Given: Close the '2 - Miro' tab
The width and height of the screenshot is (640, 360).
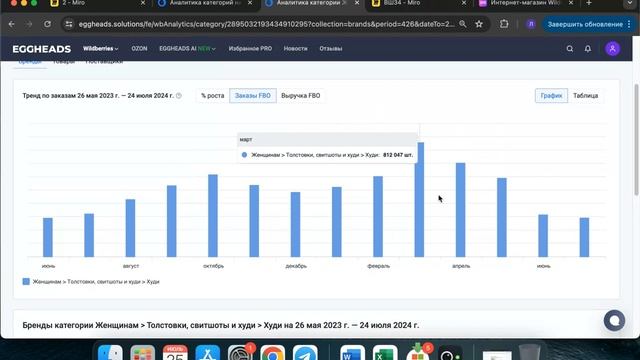Looking at the screenshot, I should [x=142, y=3].
